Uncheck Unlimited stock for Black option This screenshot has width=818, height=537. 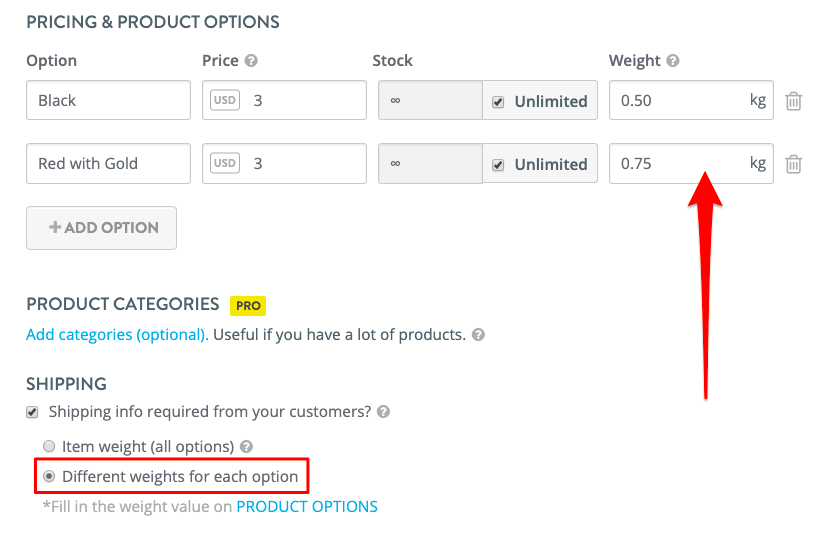click(x=498, y=102)
